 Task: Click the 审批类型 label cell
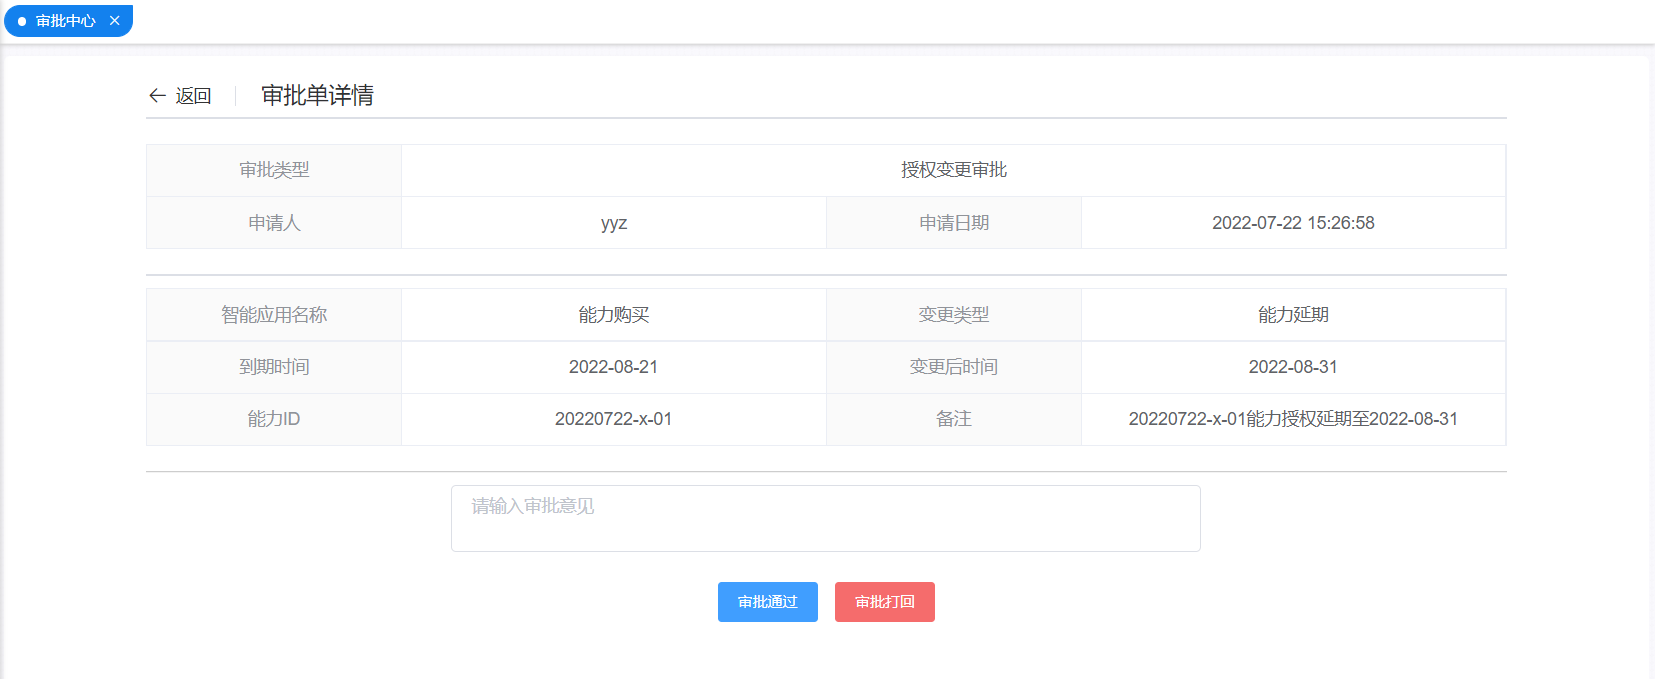coord(274,170)
